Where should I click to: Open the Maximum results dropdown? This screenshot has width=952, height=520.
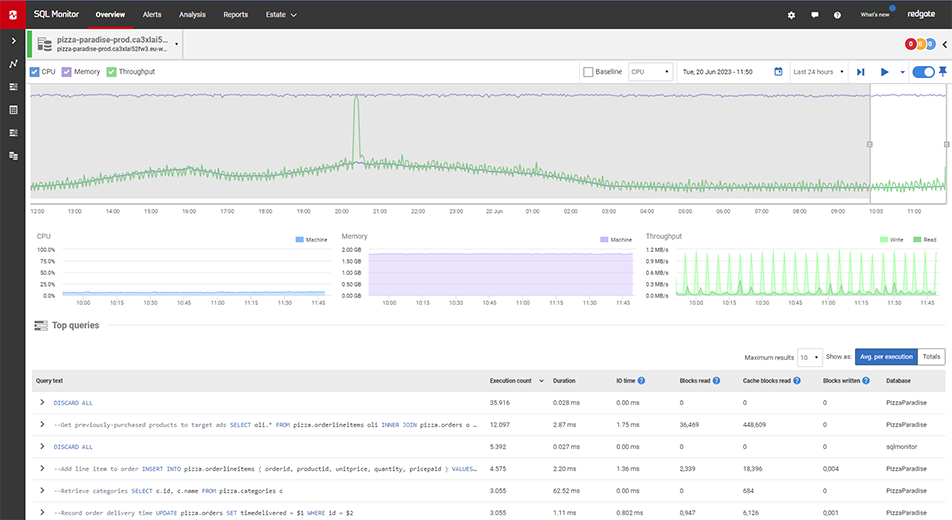(809, 357)
